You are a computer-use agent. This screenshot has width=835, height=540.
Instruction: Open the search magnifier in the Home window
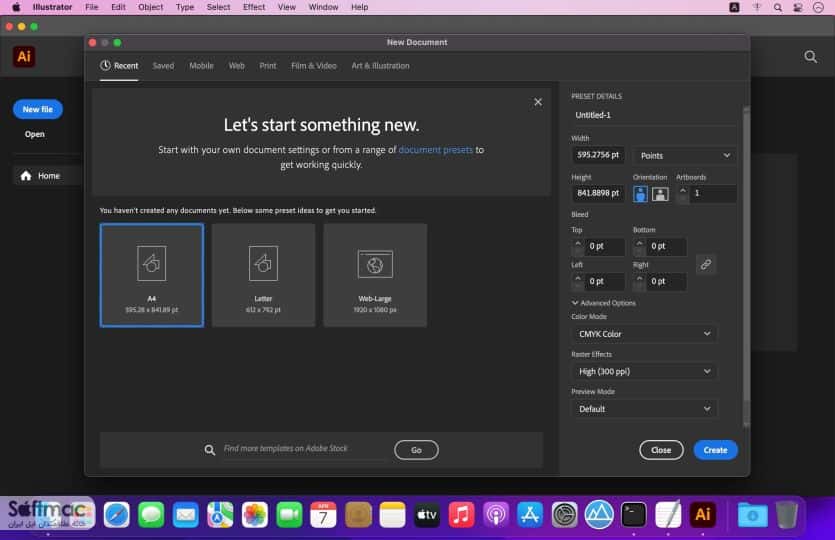click(x=810, y=57)
